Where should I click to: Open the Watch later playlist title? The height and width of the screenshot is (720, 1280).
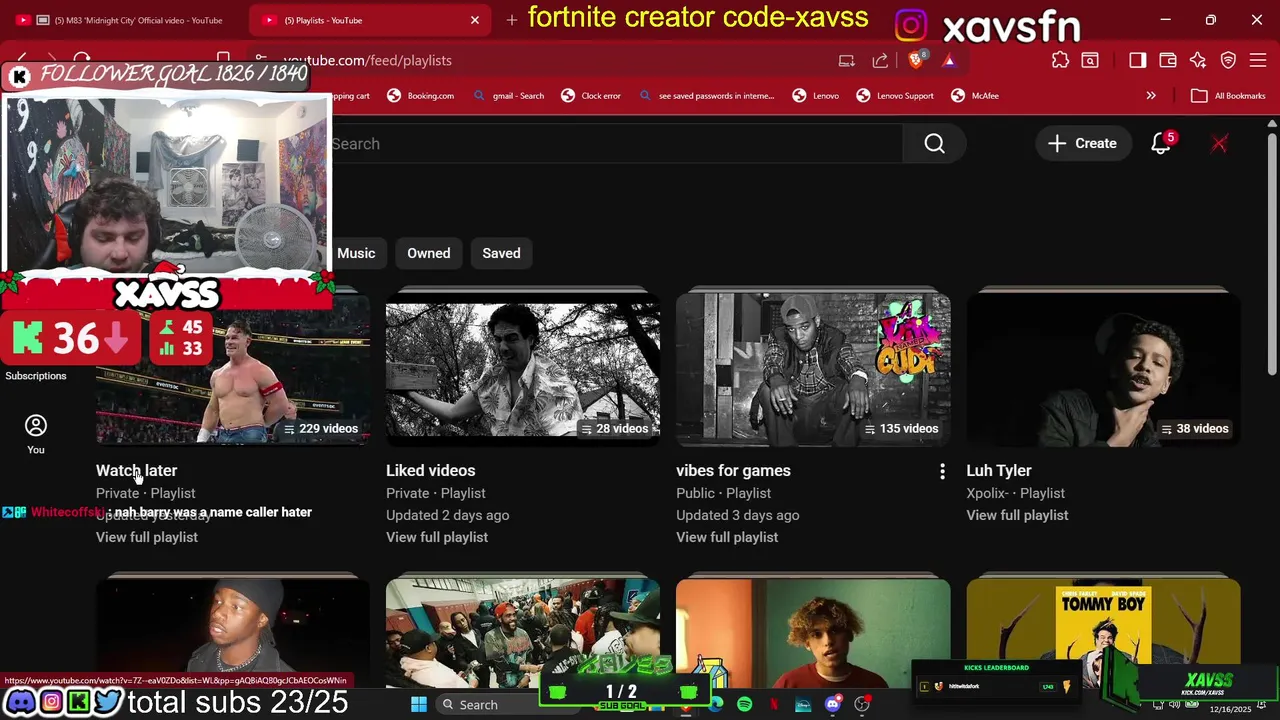tap(136, 471)
